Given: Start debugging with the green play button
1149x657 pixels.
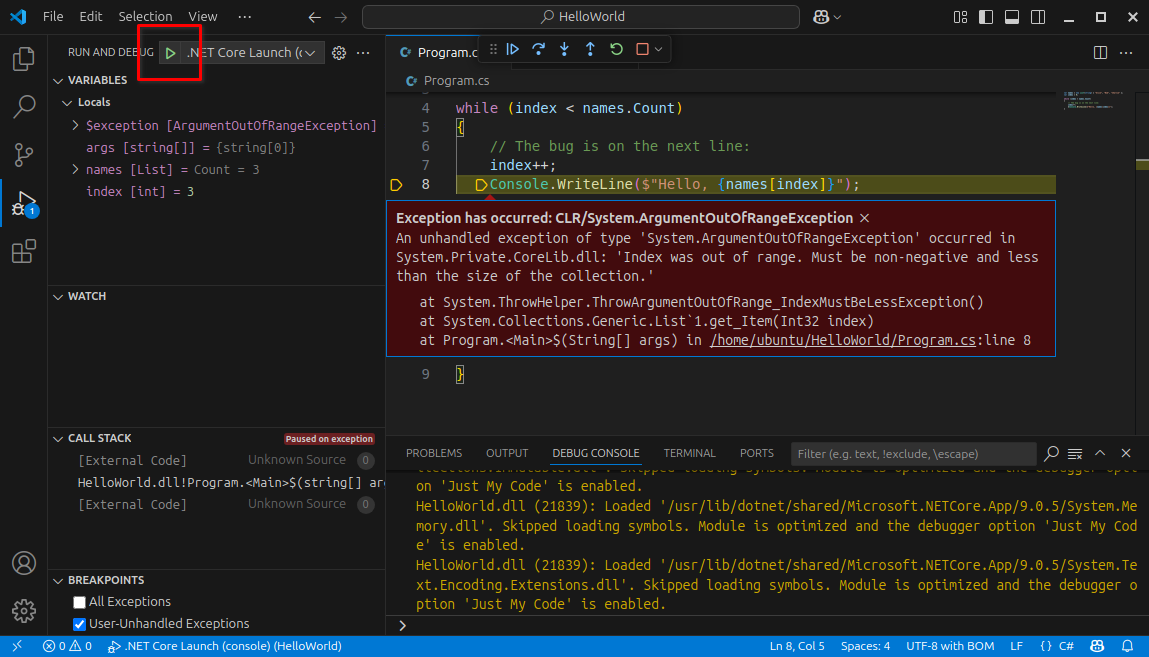Looking at the screenshot, I should click(x=170, y=53).
